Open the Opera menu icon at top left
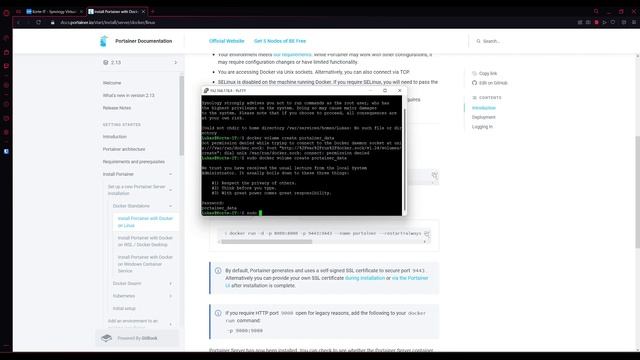Screen dimensions: 640x360 pos(6,13)
